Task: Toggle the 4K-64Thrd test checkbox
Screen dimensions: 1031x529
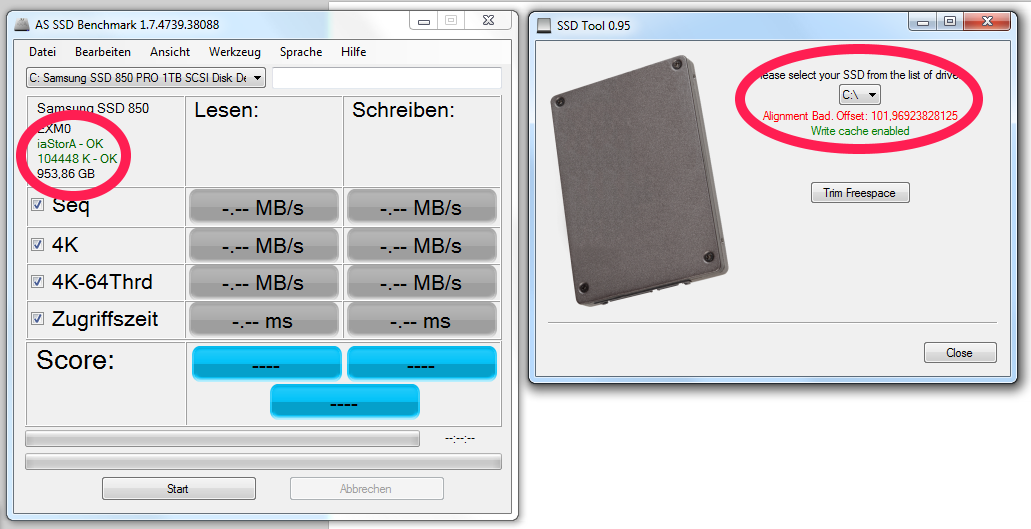Action: click(x=38, y=282)
